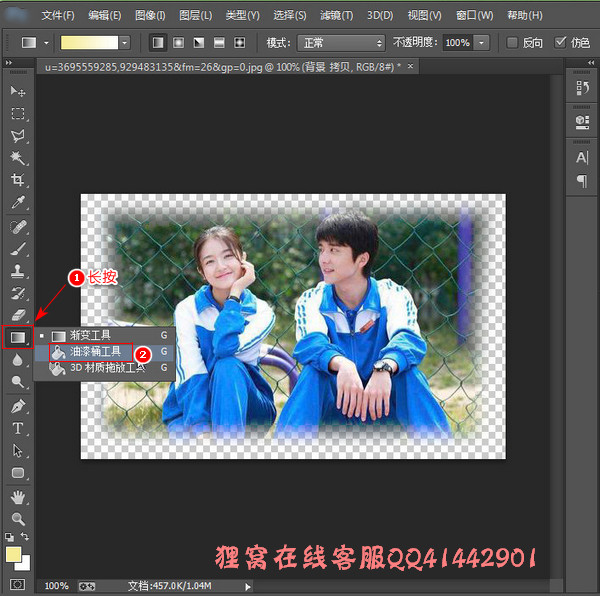
Task: Expand the tools panel double arrow
Action: point(9,63)
